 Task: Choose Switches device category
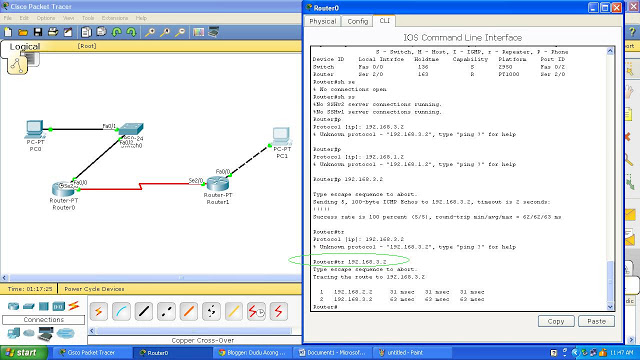(29, 306)
